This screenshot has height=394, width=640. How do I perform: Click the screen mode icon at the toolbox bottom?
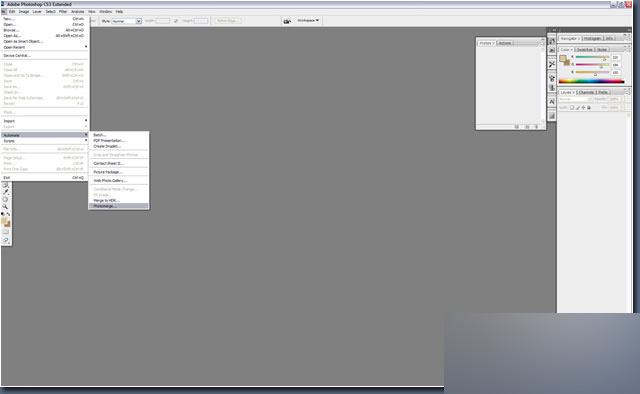tap(6, 240)
